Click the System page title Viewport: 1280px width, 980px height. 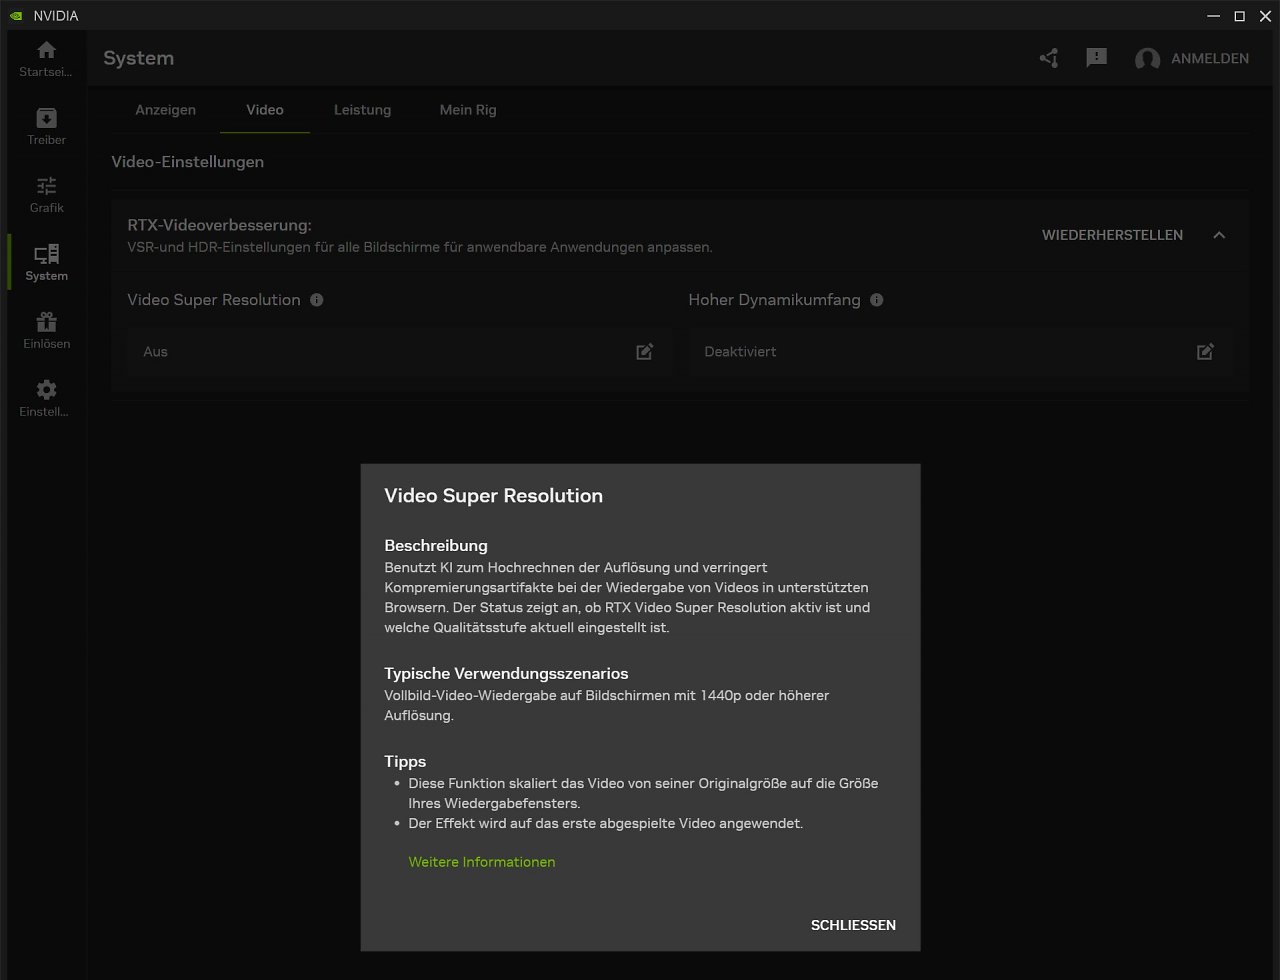pyautogui.click(x=139, y=58)
